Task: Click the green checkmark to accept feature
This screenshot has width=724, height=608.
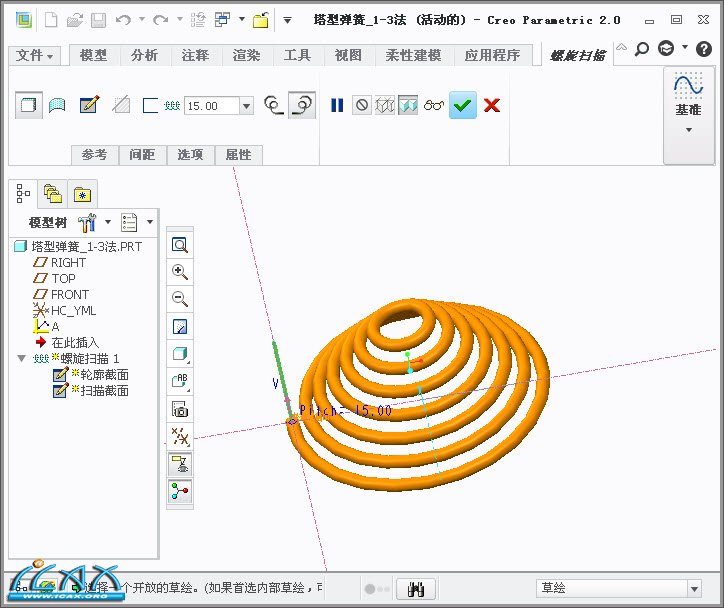Action: click(462, 105)
